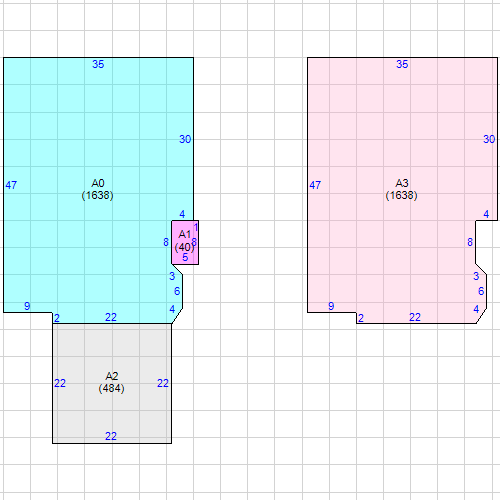Pick the 30 dimension on A3's right edge
This screenshot has width=500, height=500.
coord(489,139)
